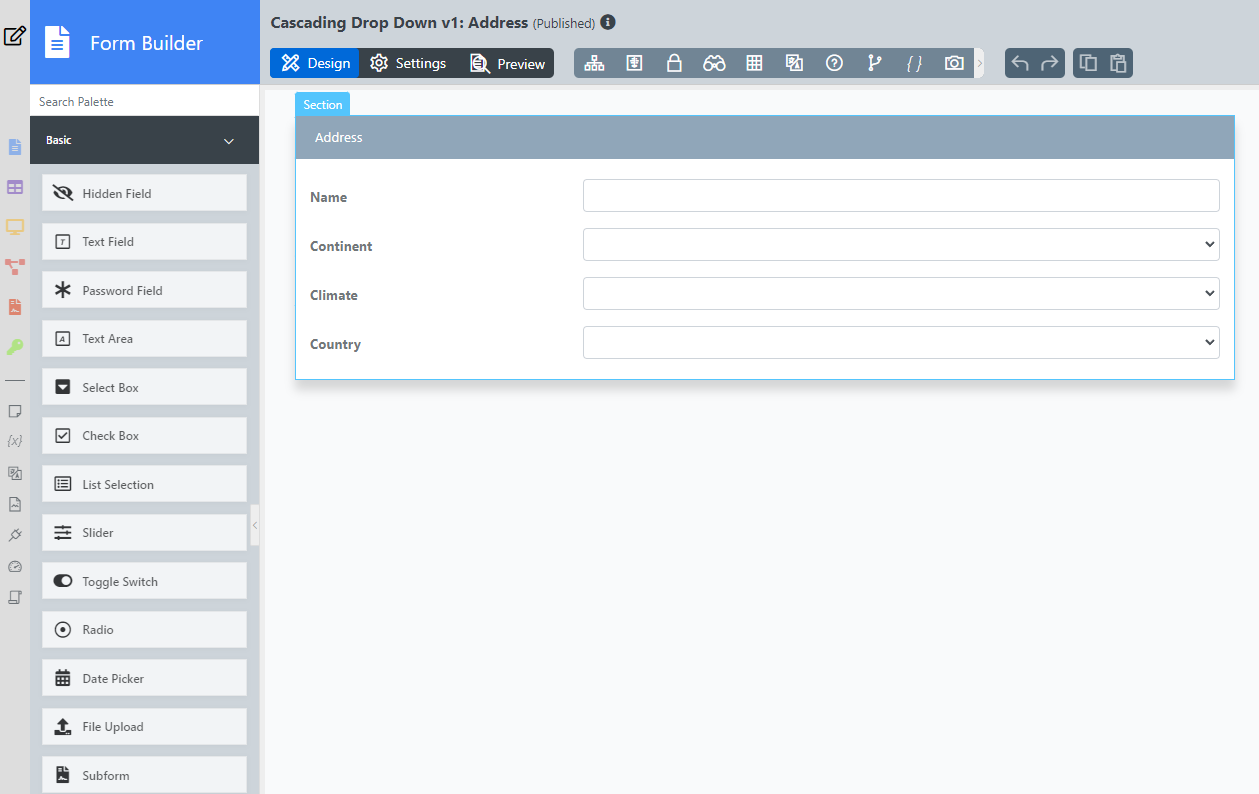Expand the toolbar with the right chevron
The image size is (1259, 794).
click(980, 63)
